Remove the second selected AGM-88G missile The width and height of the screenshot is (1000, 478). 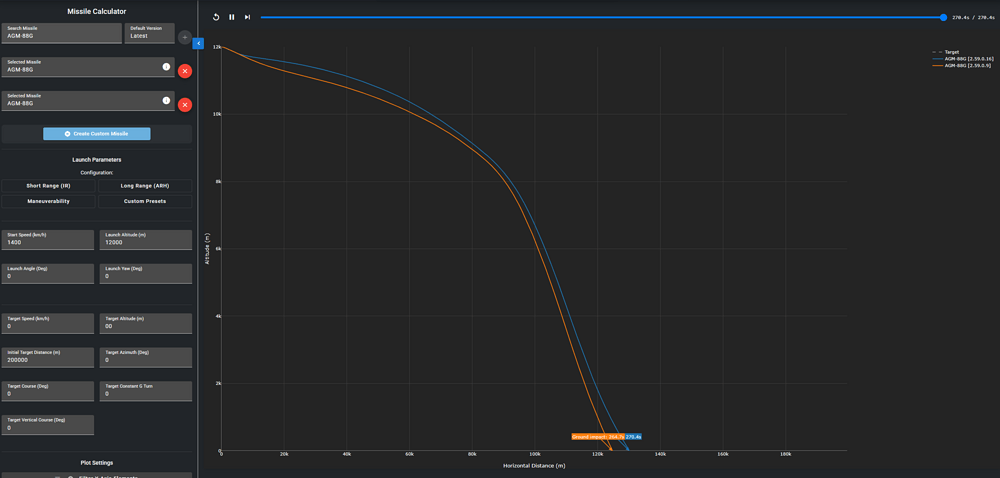tap(185, 105)
